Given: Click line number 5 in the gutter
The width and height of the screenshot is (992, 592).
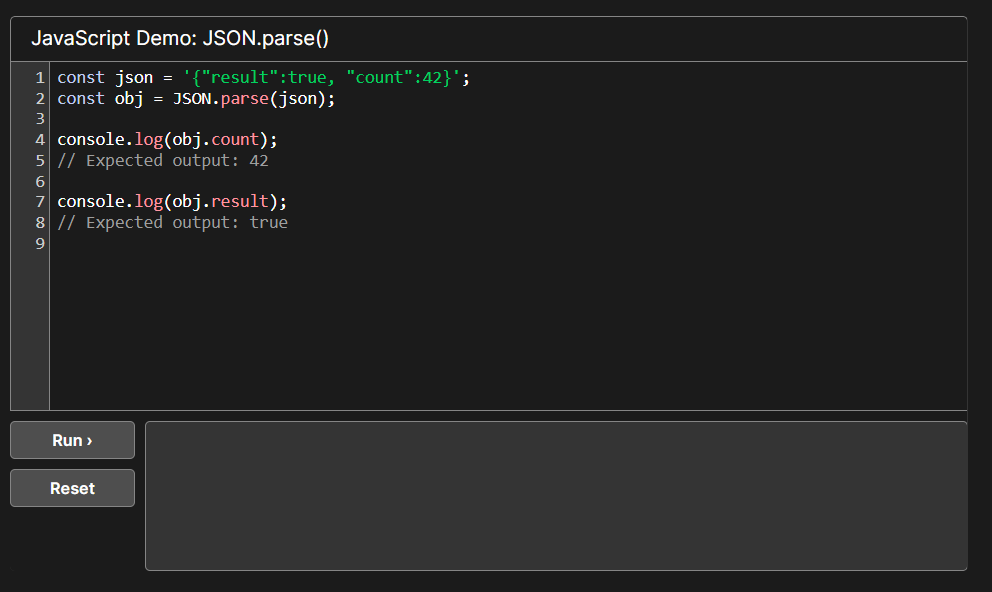Looking at the screenshot, I should (40, 161).
